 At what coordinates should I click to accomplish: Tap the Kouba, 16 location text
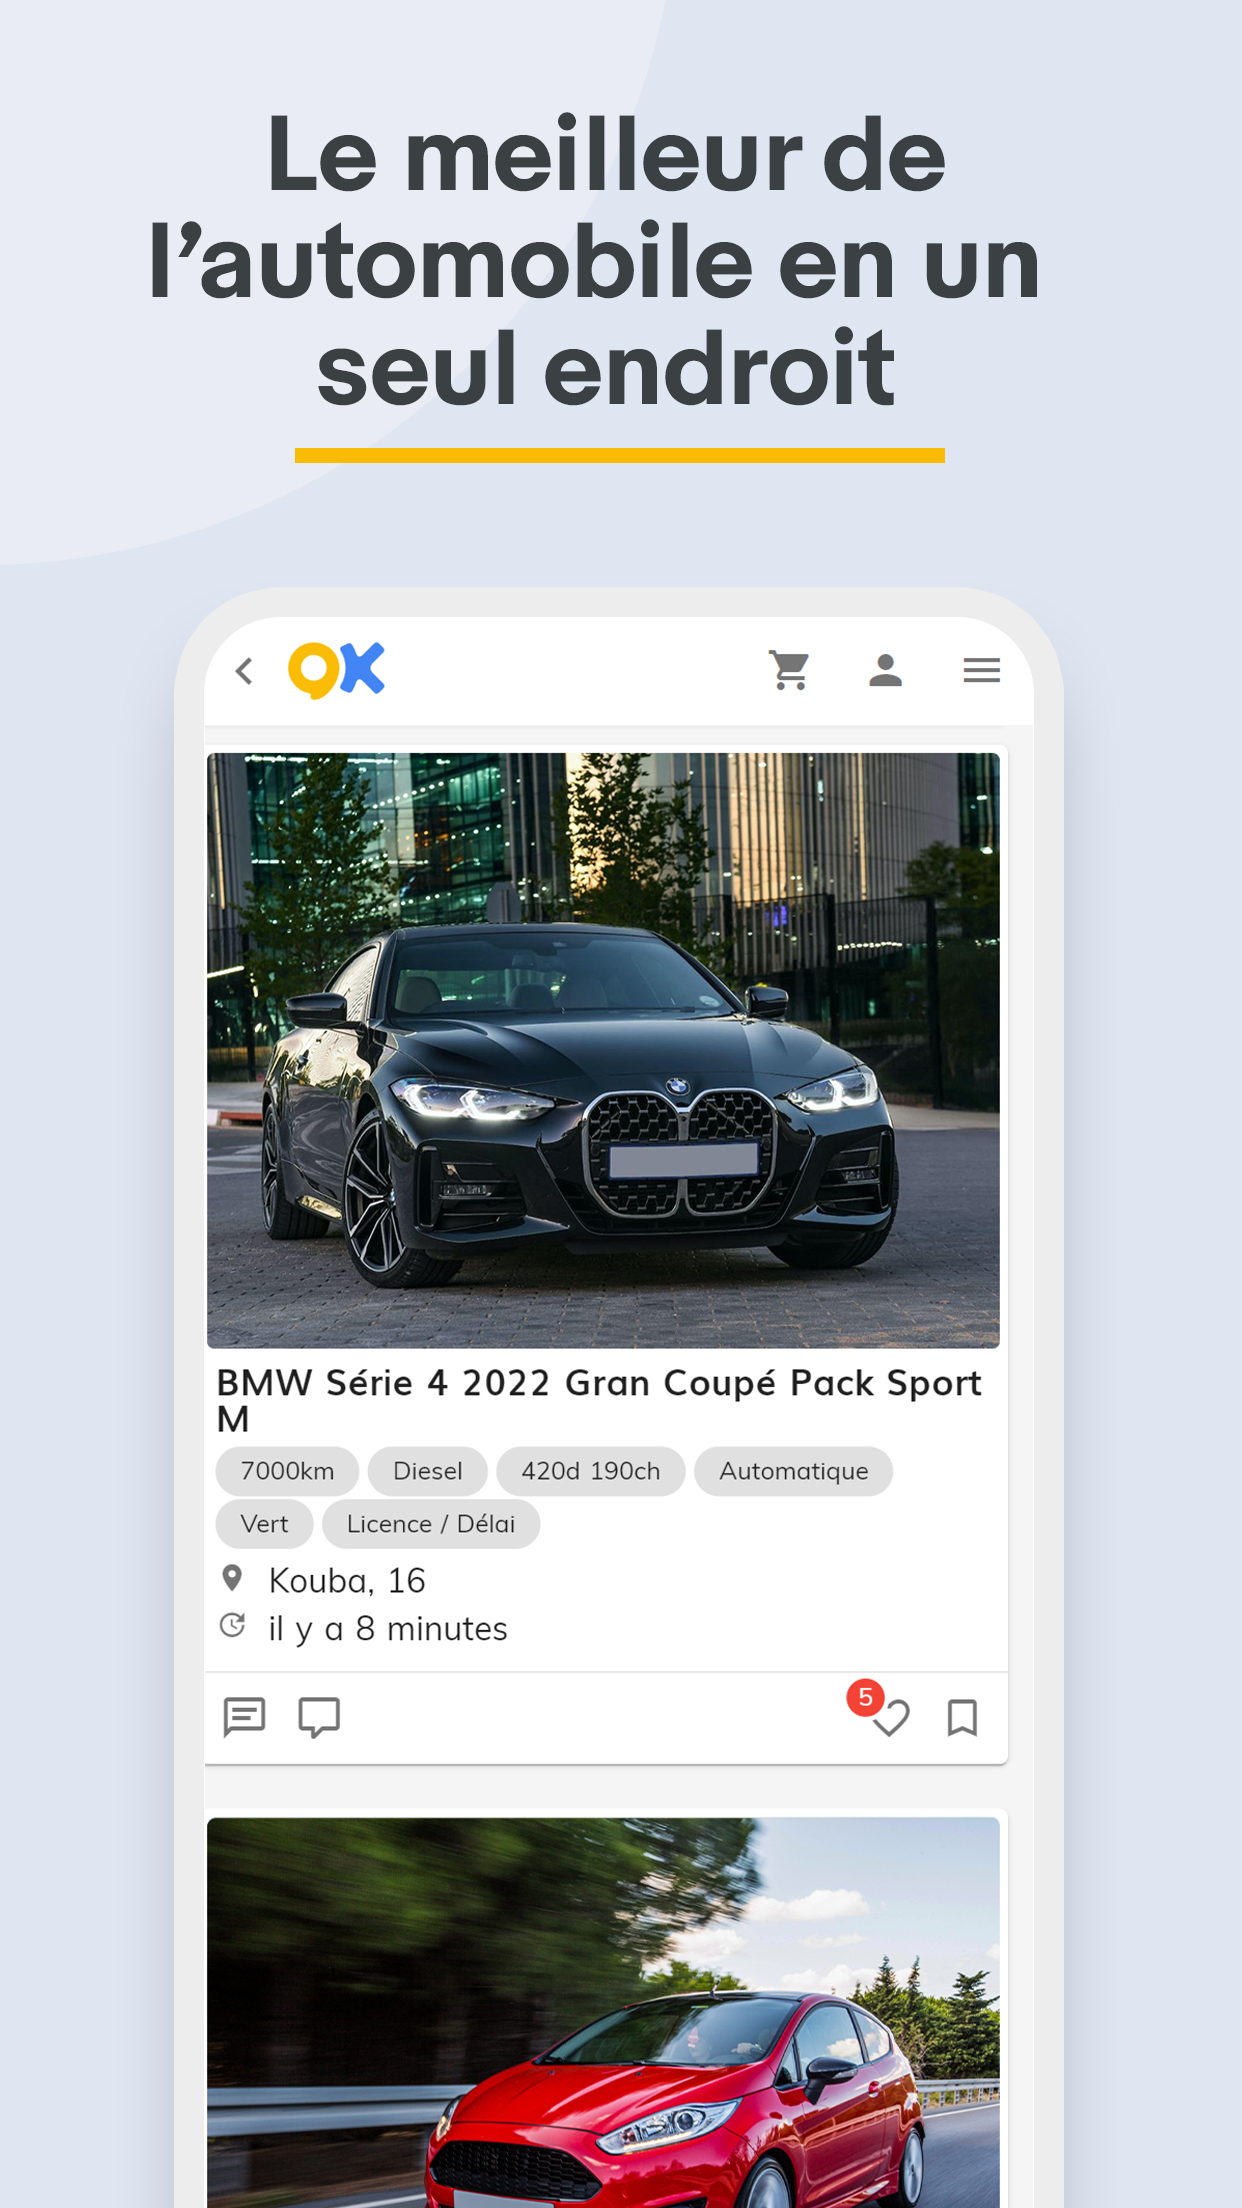[x=347, y=1580]
